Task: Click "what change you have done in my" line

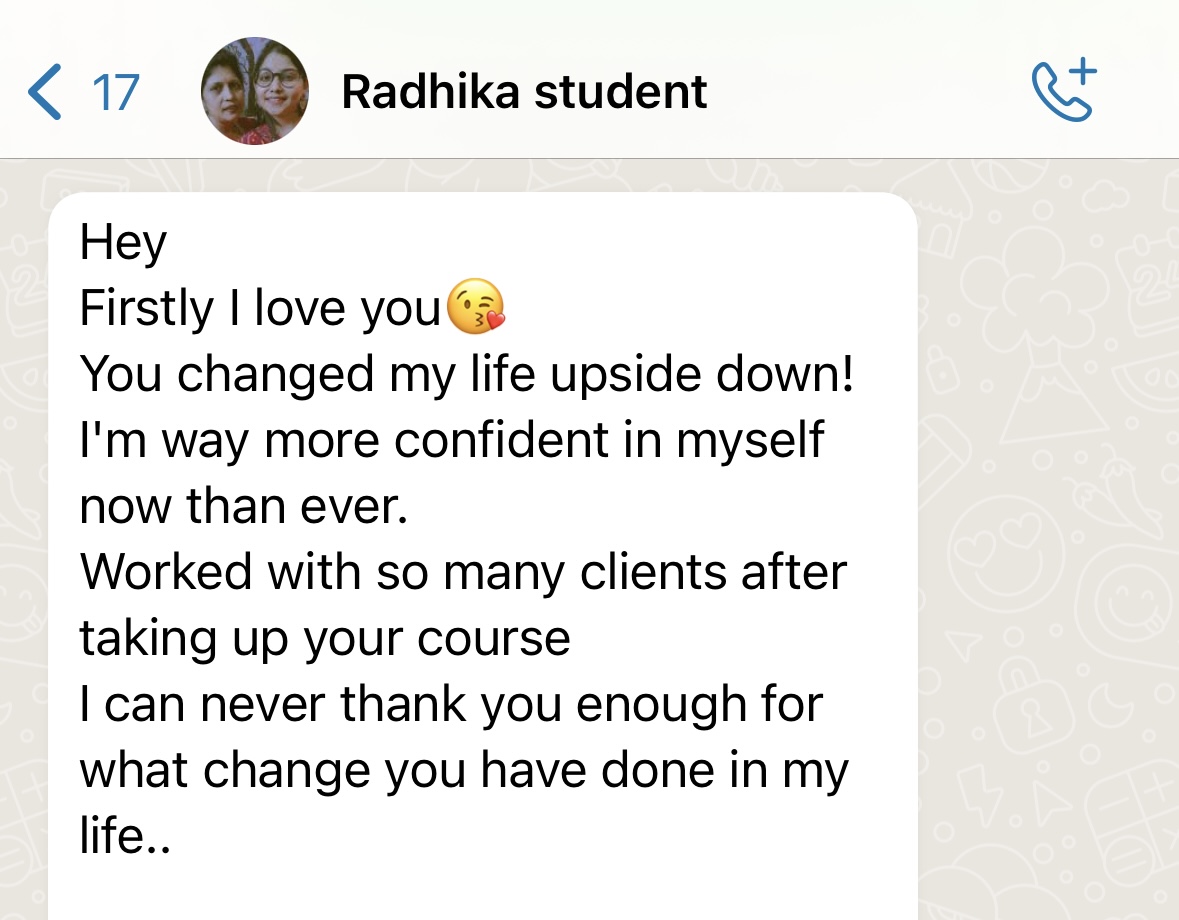Action: tap(463, 770)
